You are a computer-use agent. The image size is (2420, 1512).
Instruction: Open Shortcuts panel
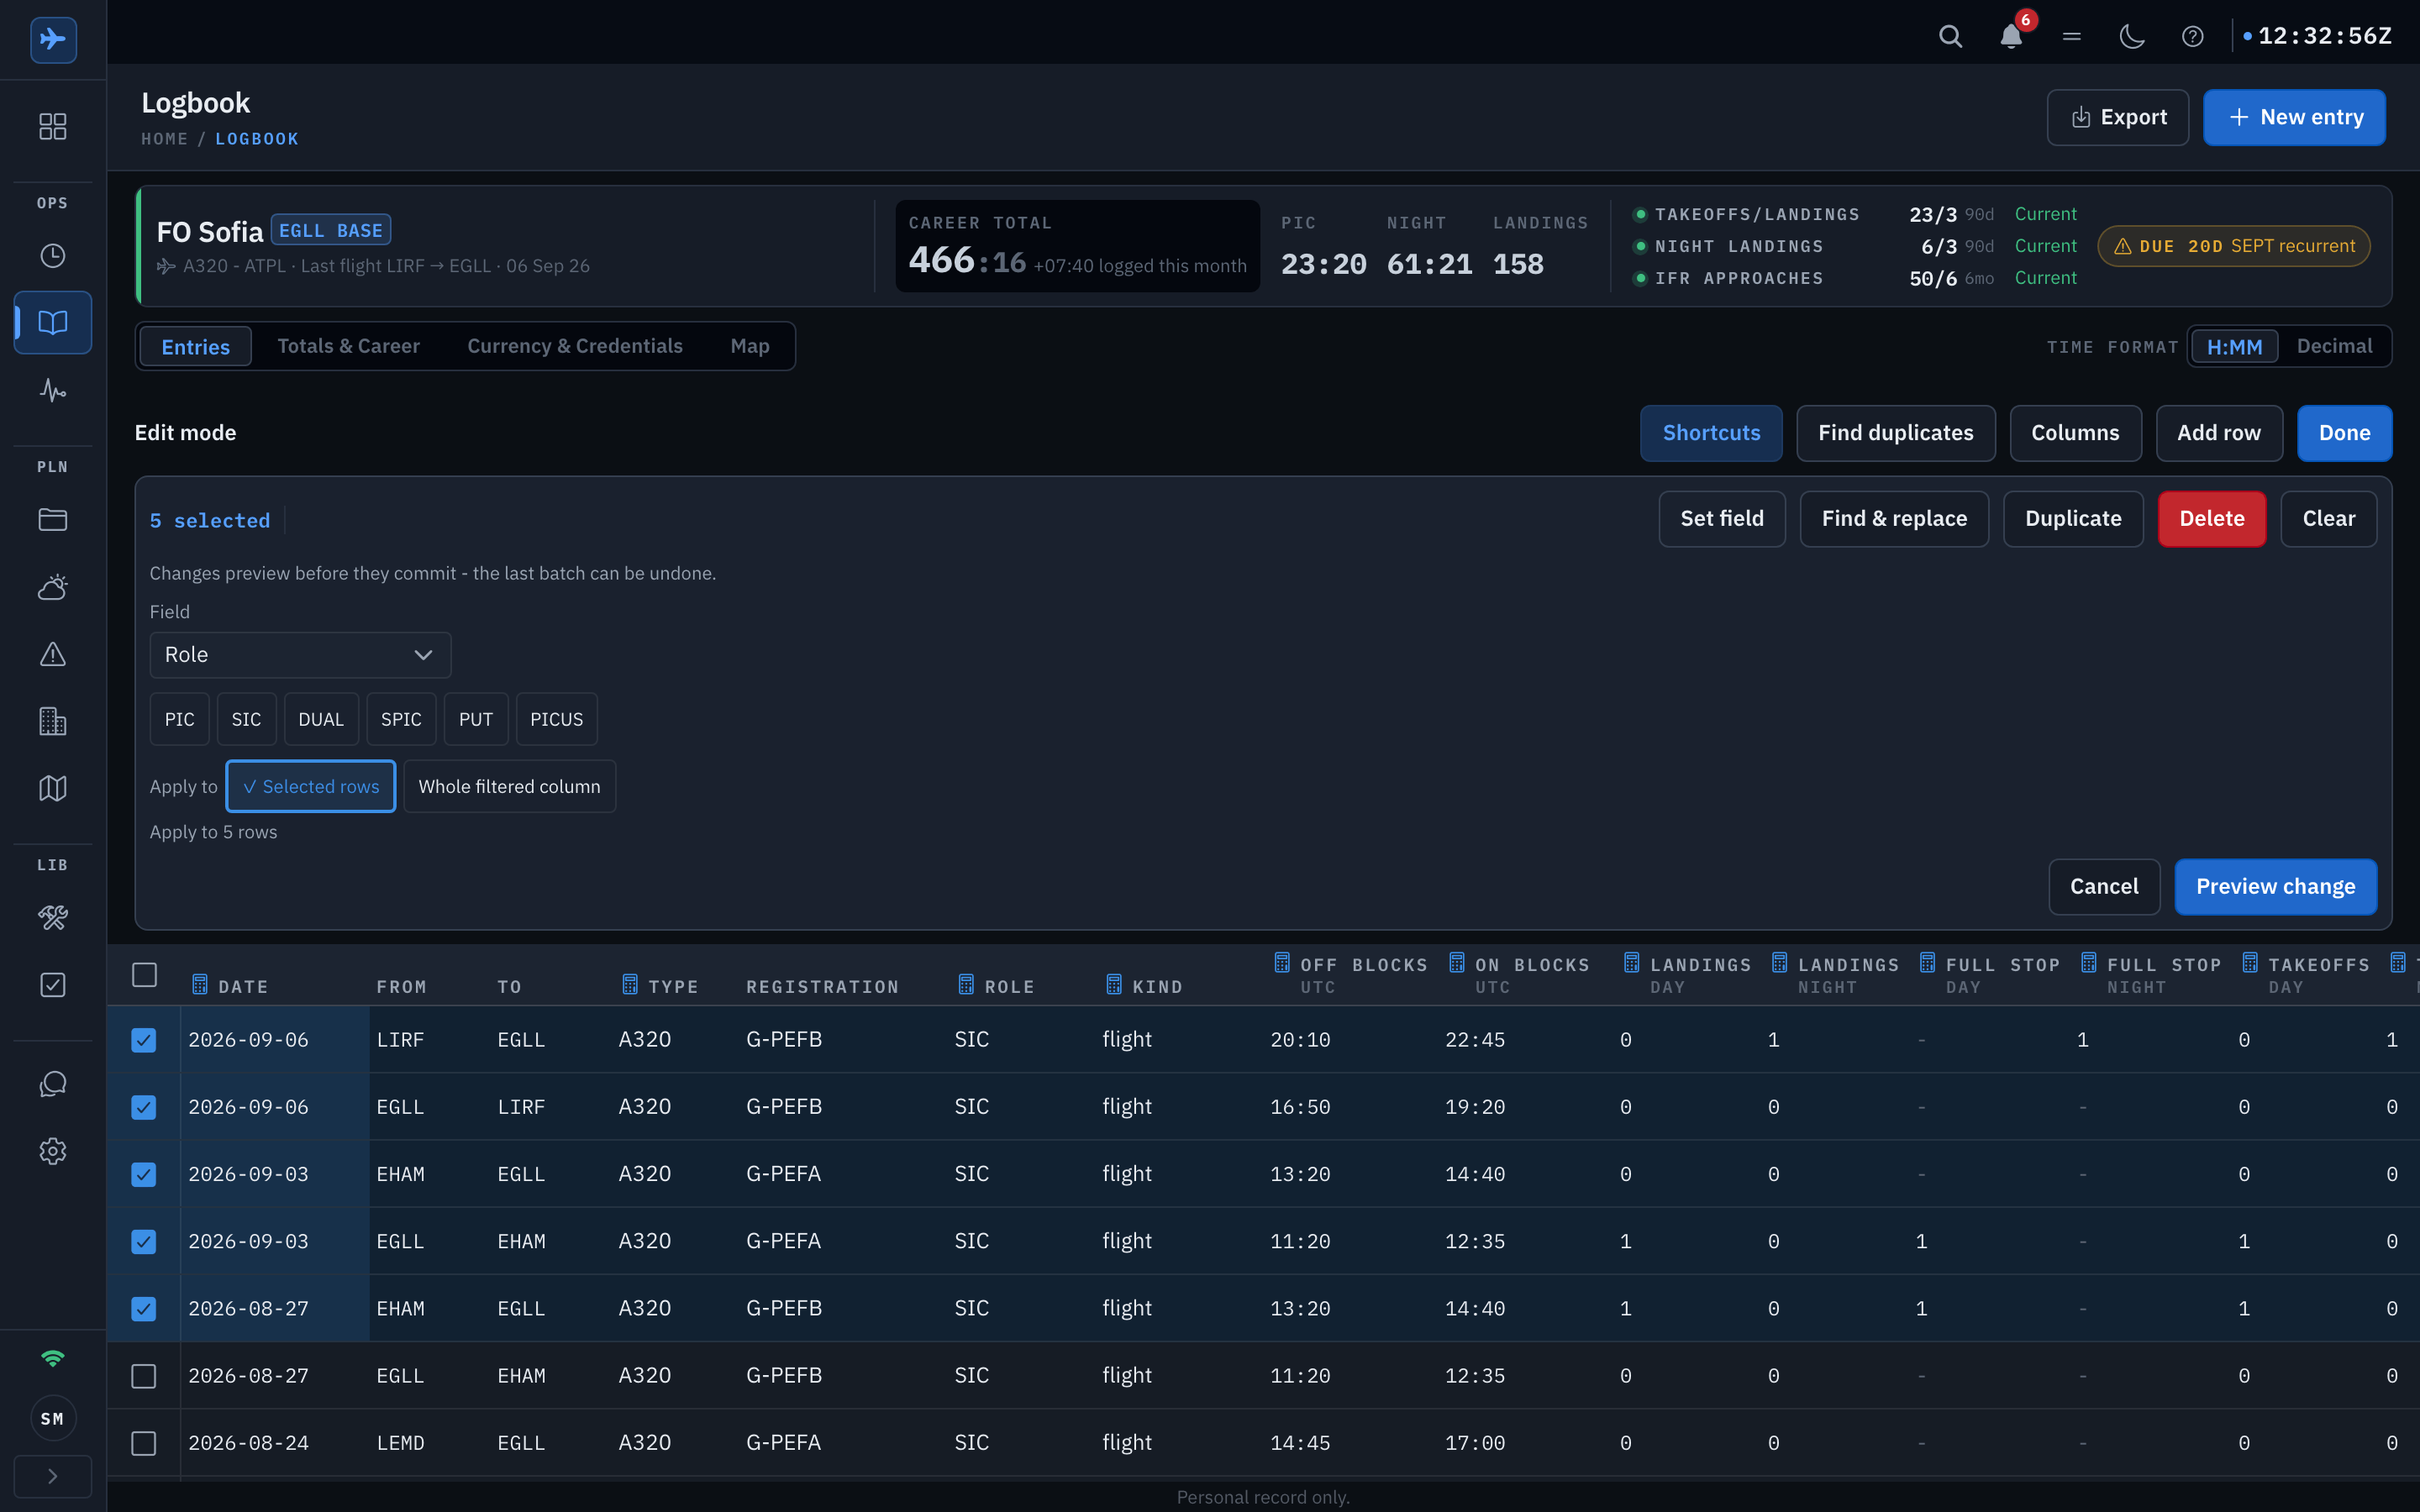[1711, 433]
